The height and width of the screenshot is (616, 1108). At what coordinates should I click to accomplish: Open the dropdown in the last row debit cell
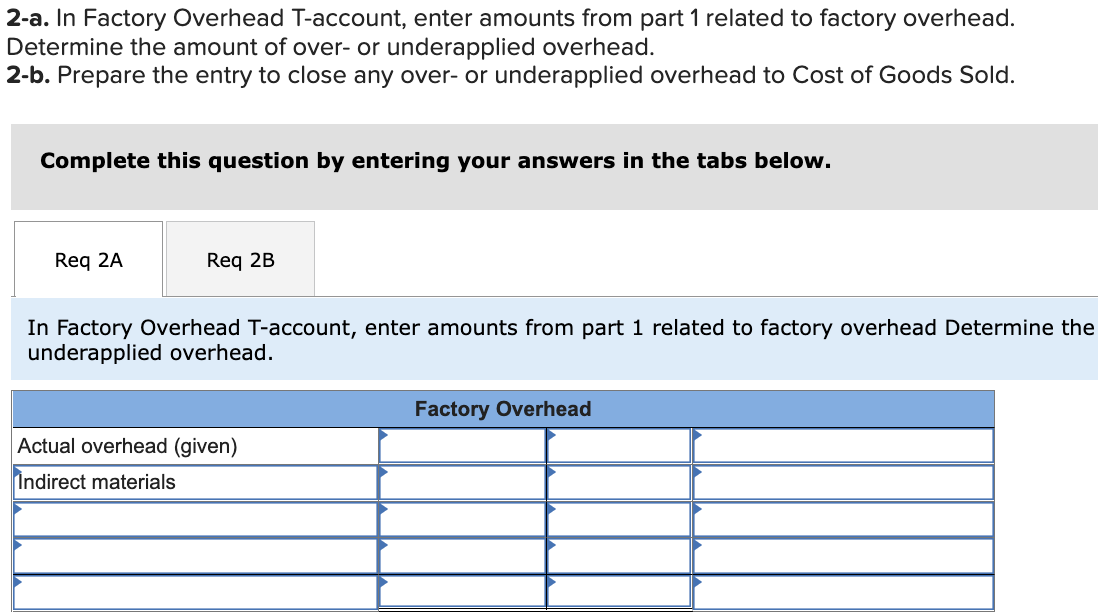[x=381, y=584]
